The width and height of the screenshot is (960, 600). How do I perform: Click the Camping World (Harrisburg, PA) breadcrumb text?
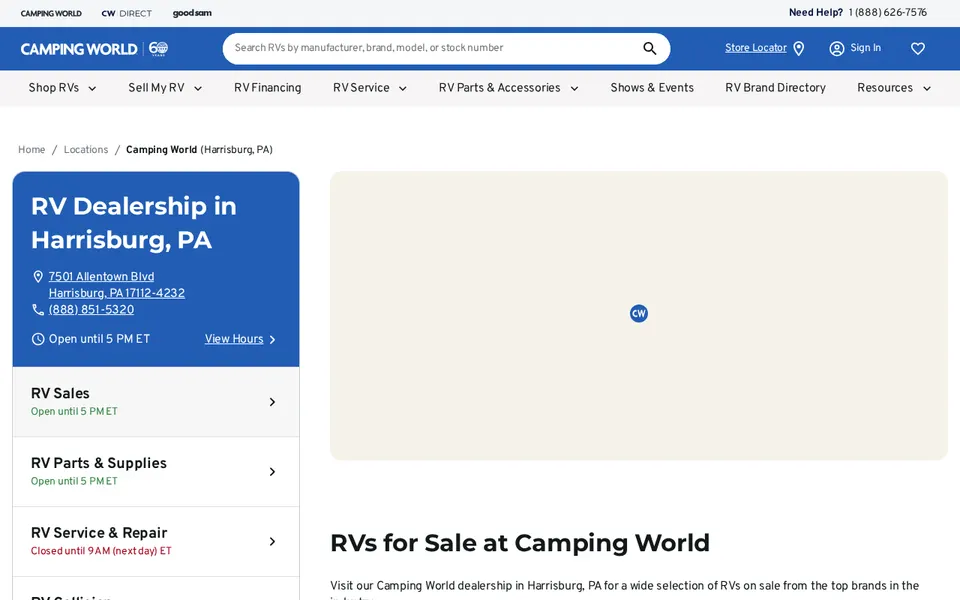point(199,150)
